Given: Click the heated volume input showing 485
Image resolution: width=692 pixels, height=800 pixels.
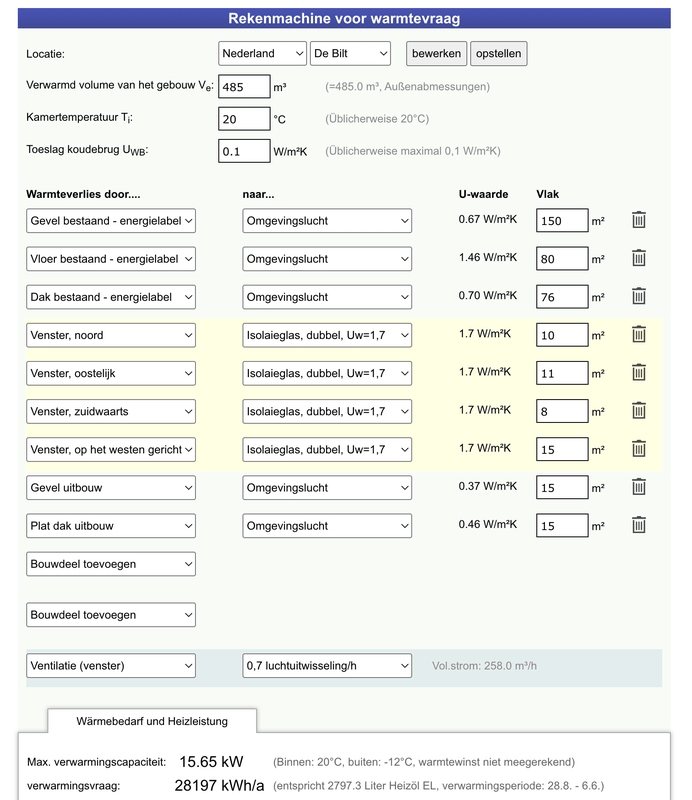Looking at the screenshot, I should point(243,86).
